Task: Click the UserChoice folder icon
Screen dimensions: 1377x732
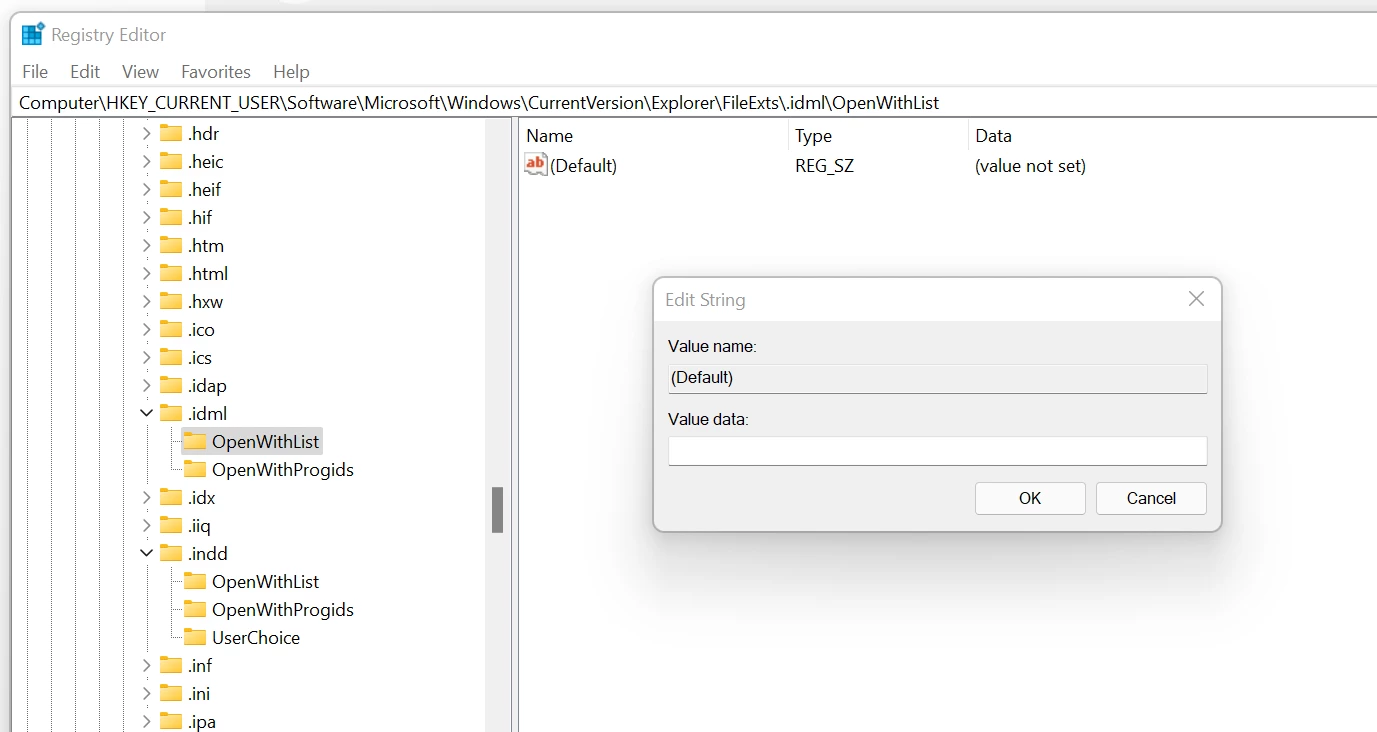Action: (195, 638)
